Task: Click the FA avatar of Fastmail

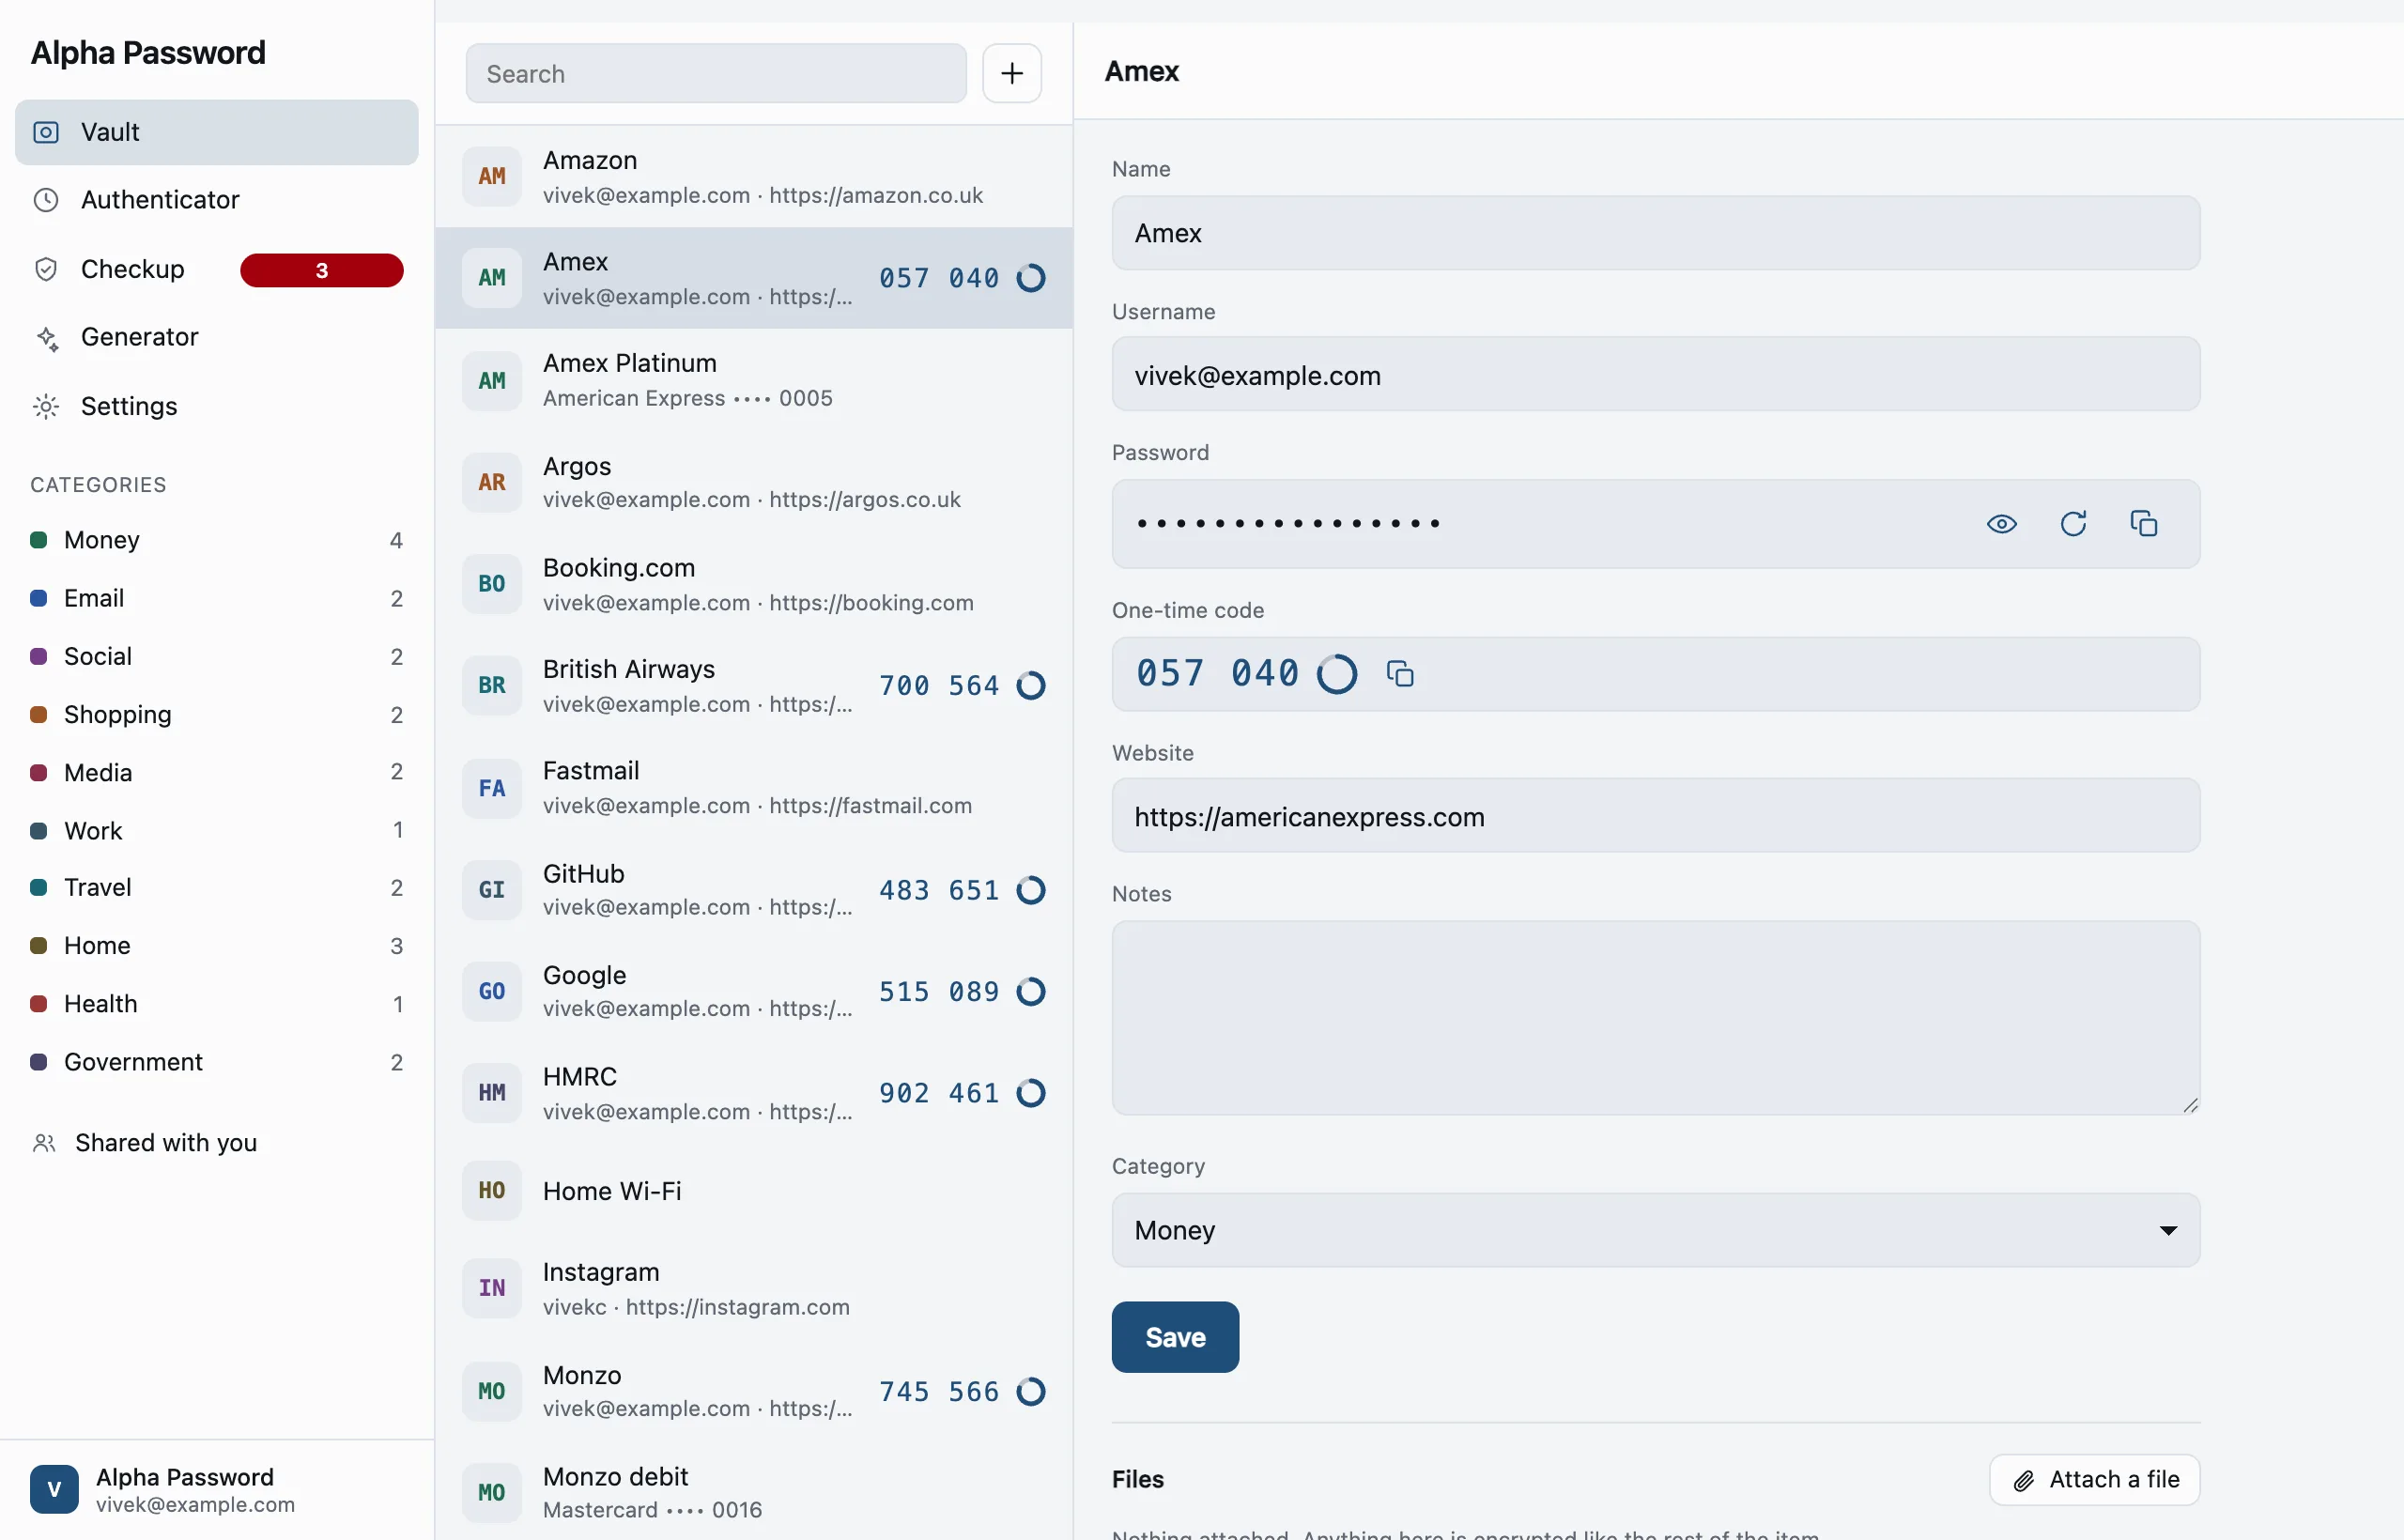Action: coord(491,788)
